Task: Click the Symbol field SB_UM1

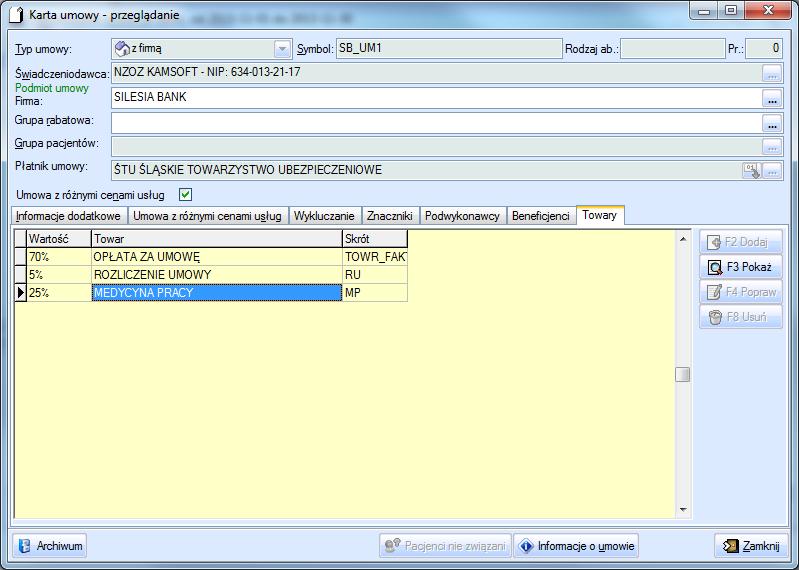Action: (449, 49)
